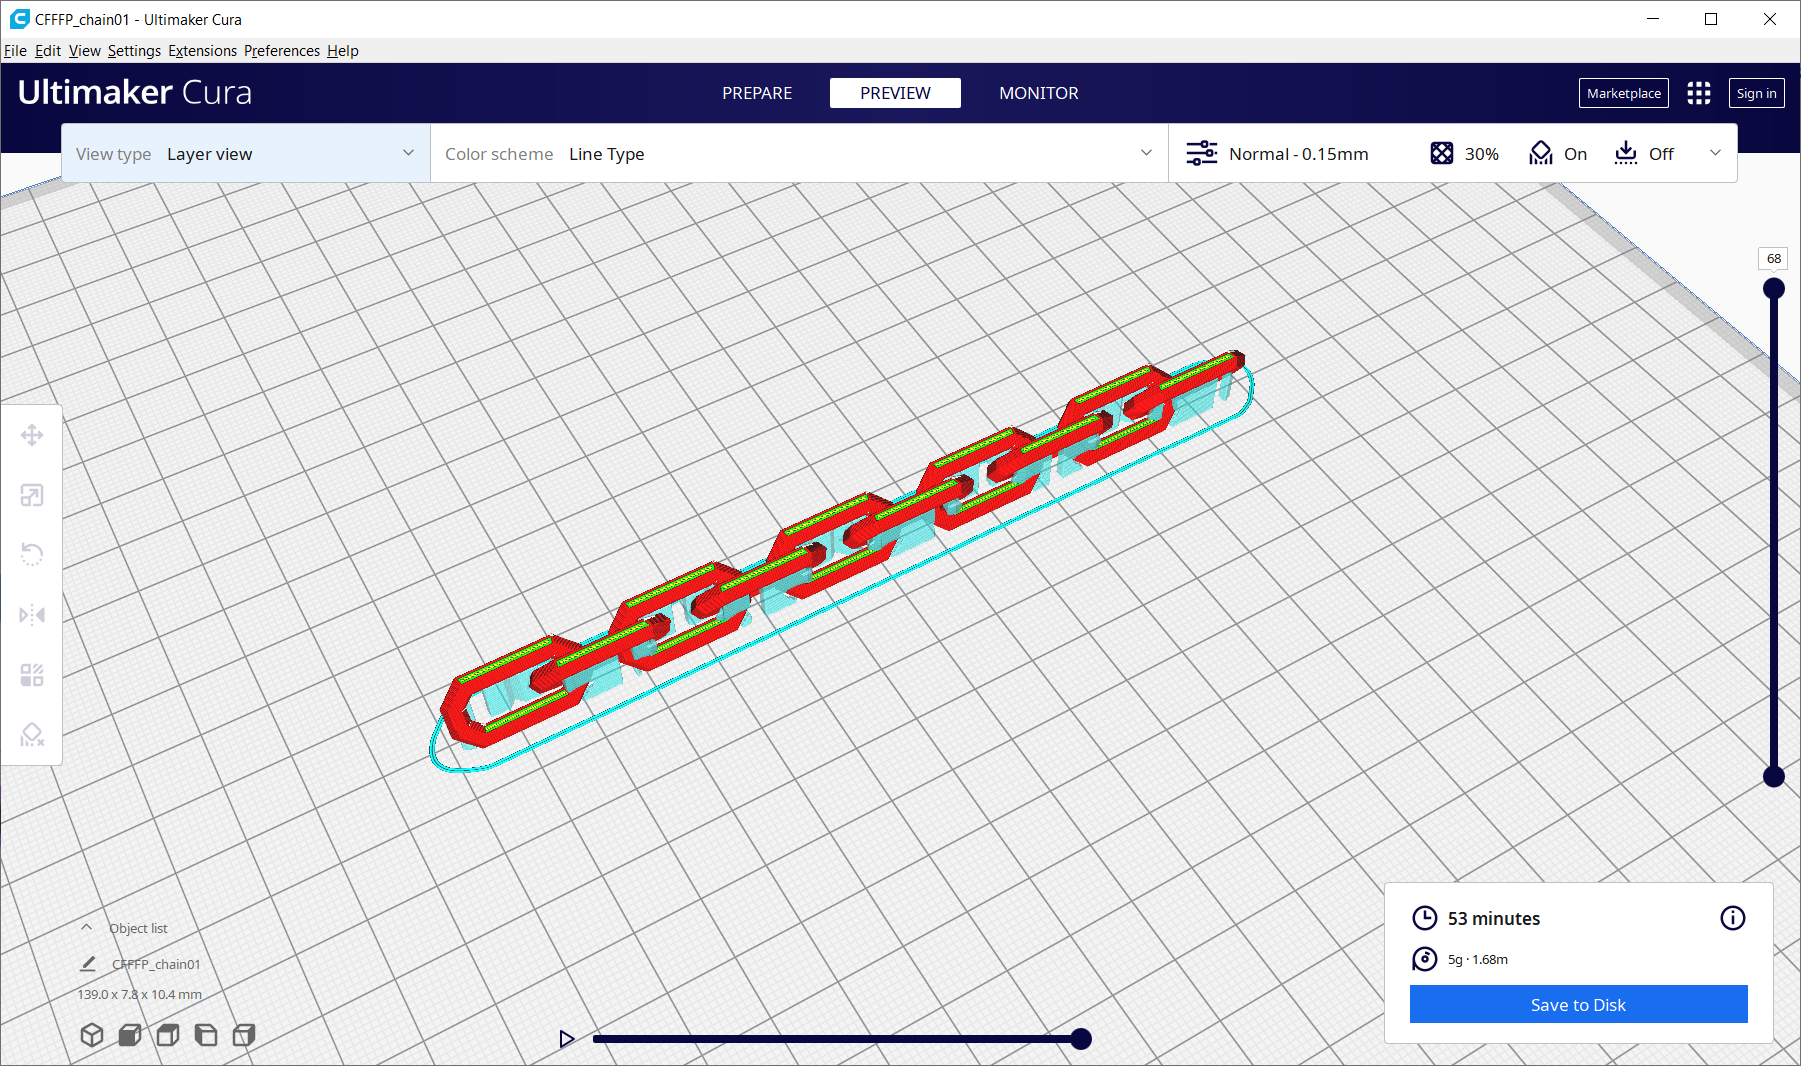Select the Move tool
Viewport: 1801px width, 1066px height.
(x=31, y=435)
